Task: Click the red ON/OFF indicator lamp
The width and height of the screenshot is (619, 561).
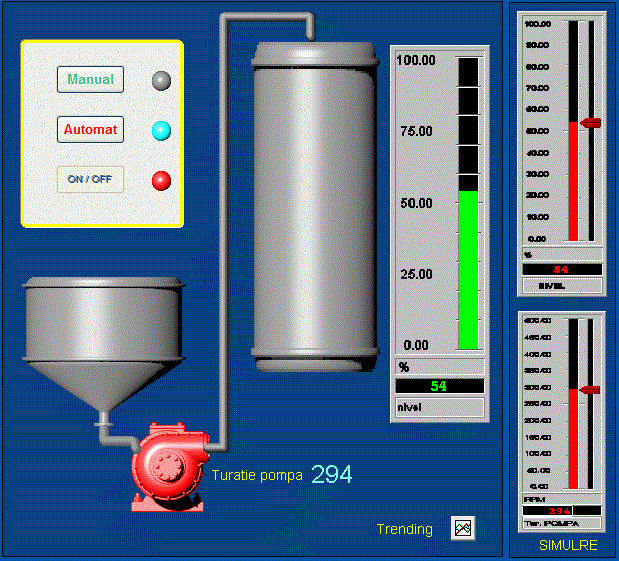Action: 161,181
